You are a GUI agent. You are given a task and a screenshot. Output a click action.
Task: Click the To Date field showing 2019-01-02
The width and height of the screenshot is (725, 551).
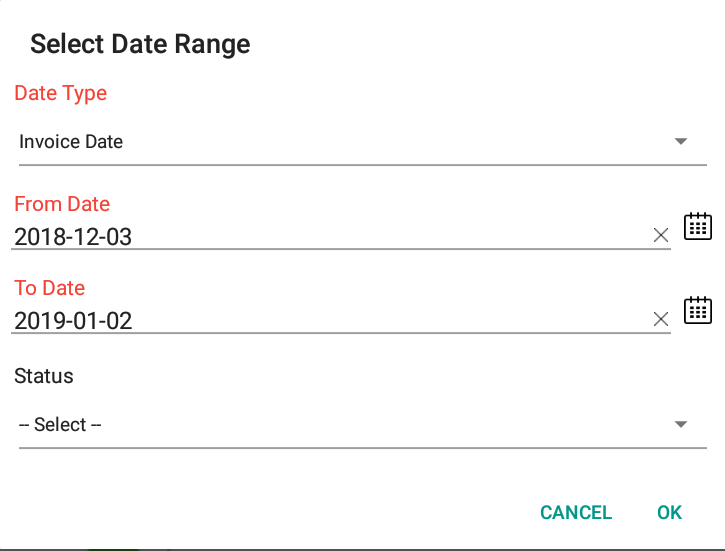(341, 320)
